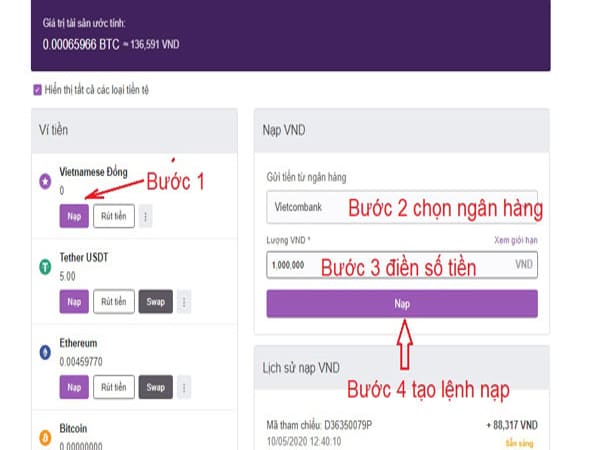Select the '10/05/2020 12:40:10' timestamp
600x450 pixels.
[304, 442]
